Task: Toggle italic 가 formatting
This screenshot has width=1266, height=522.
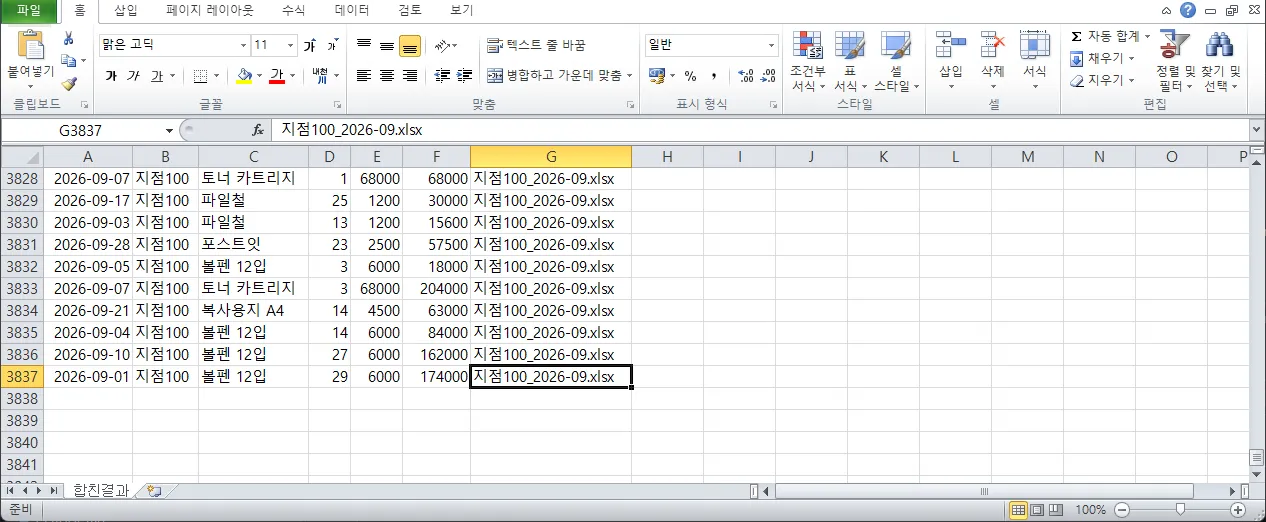Action: point(134,76)
